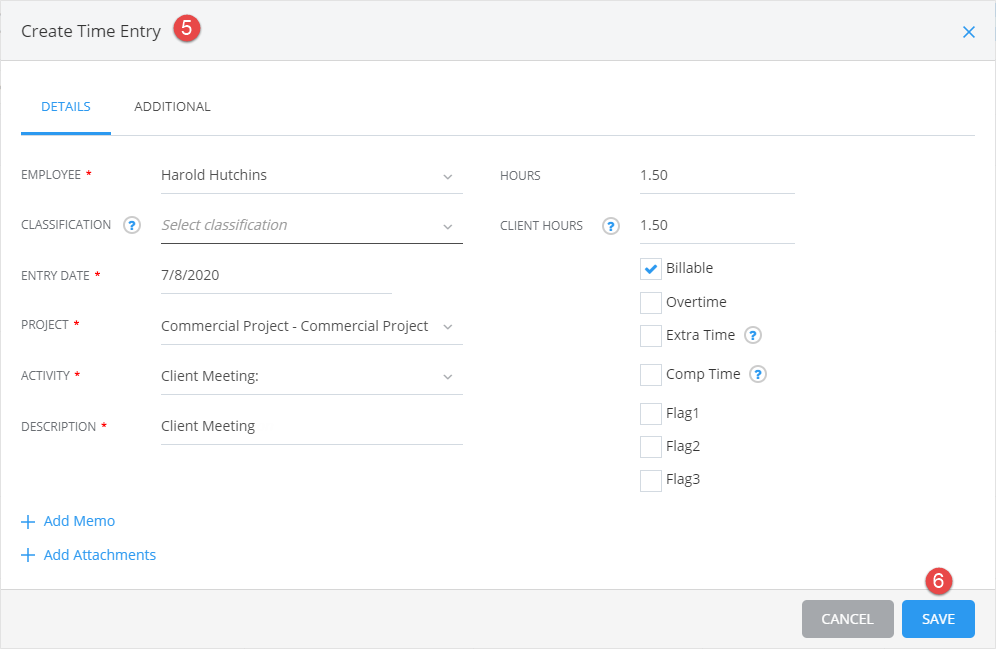Uncheck the Billable checkbox
The height and width of the screenshot is (649, 996).
coord(650,268)
